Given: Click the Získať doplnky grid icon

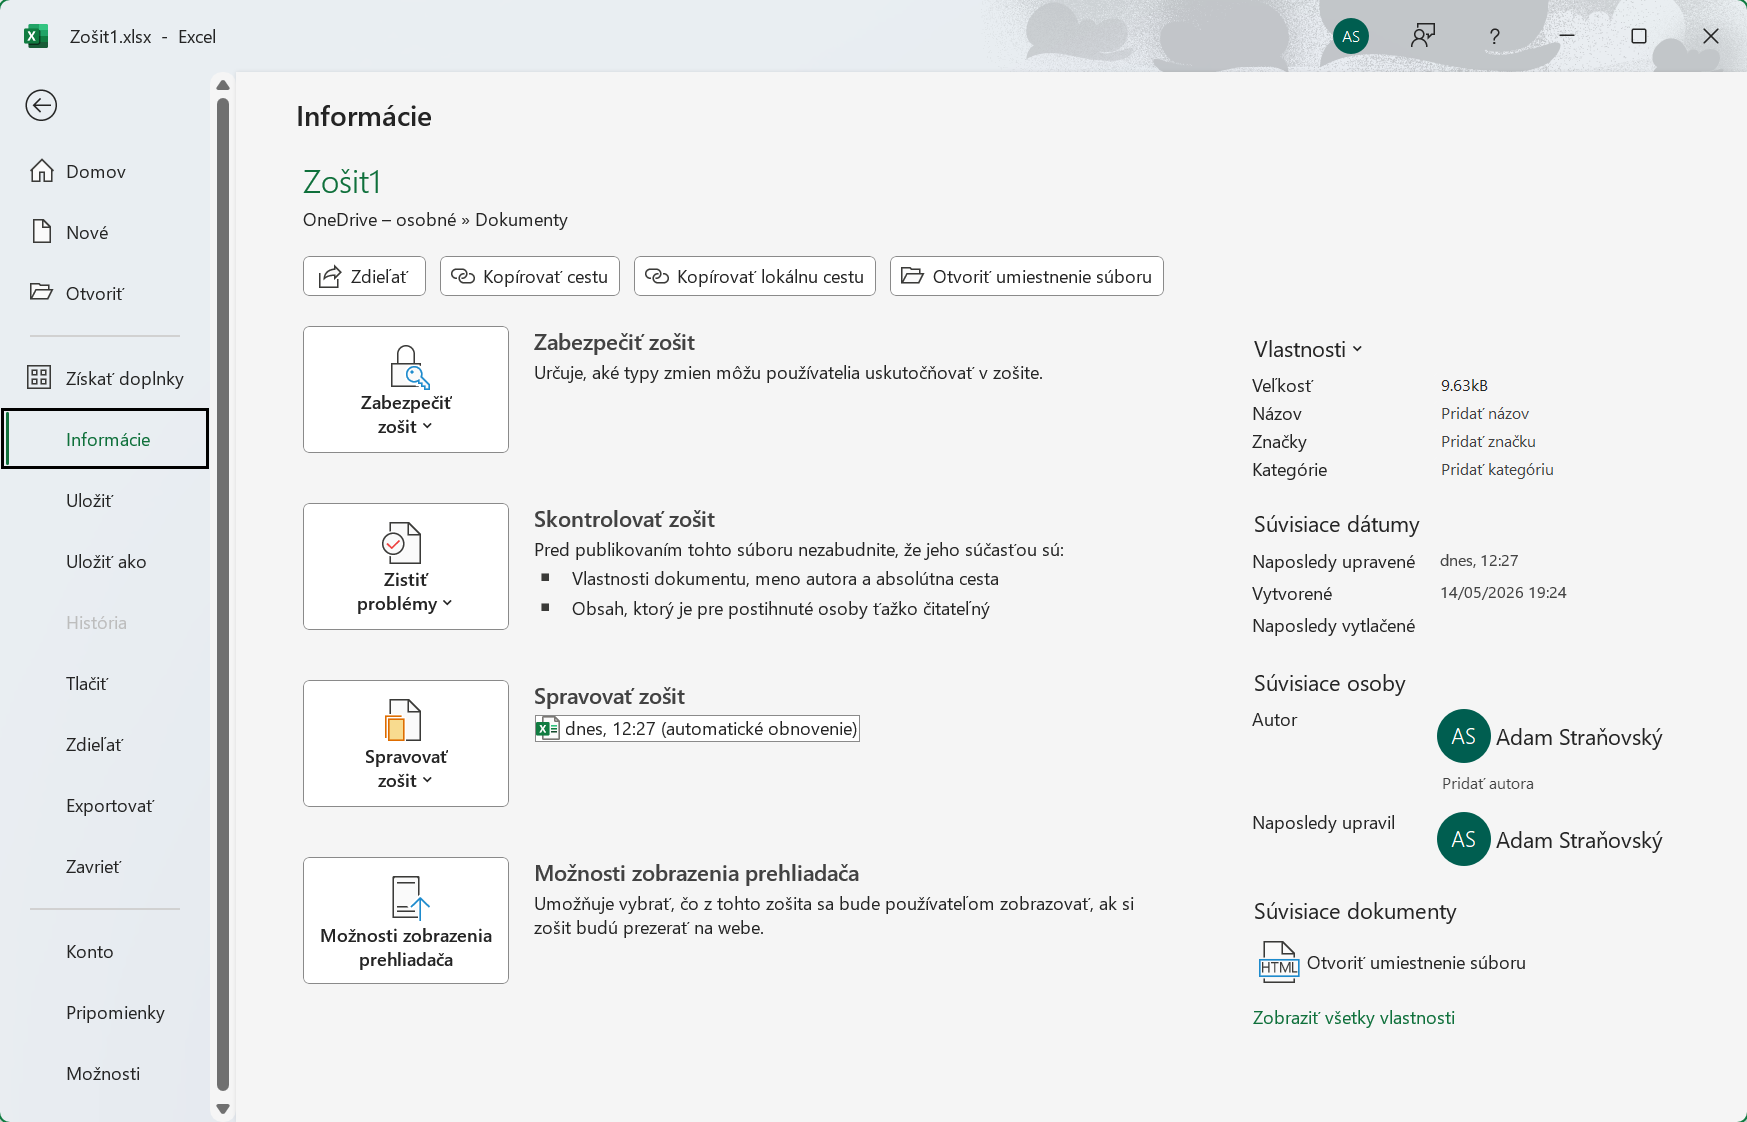Looking at the screenshot, I should point(39,377).
